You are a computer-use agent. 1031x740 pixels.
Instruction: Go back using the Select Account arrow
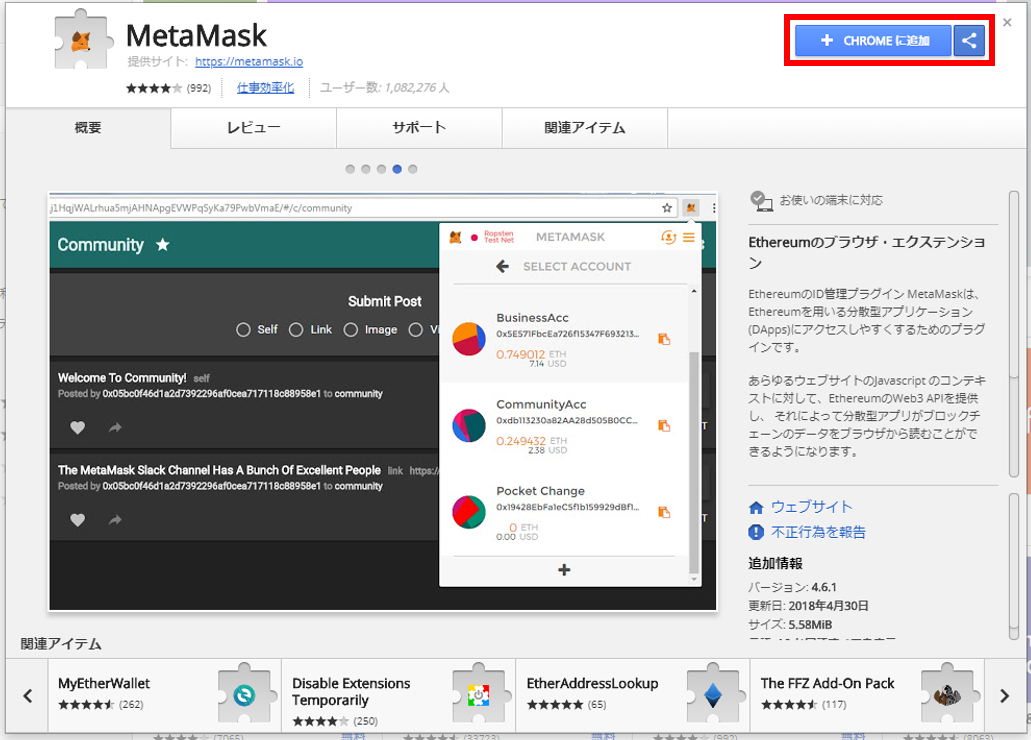(x=503, y=267)
